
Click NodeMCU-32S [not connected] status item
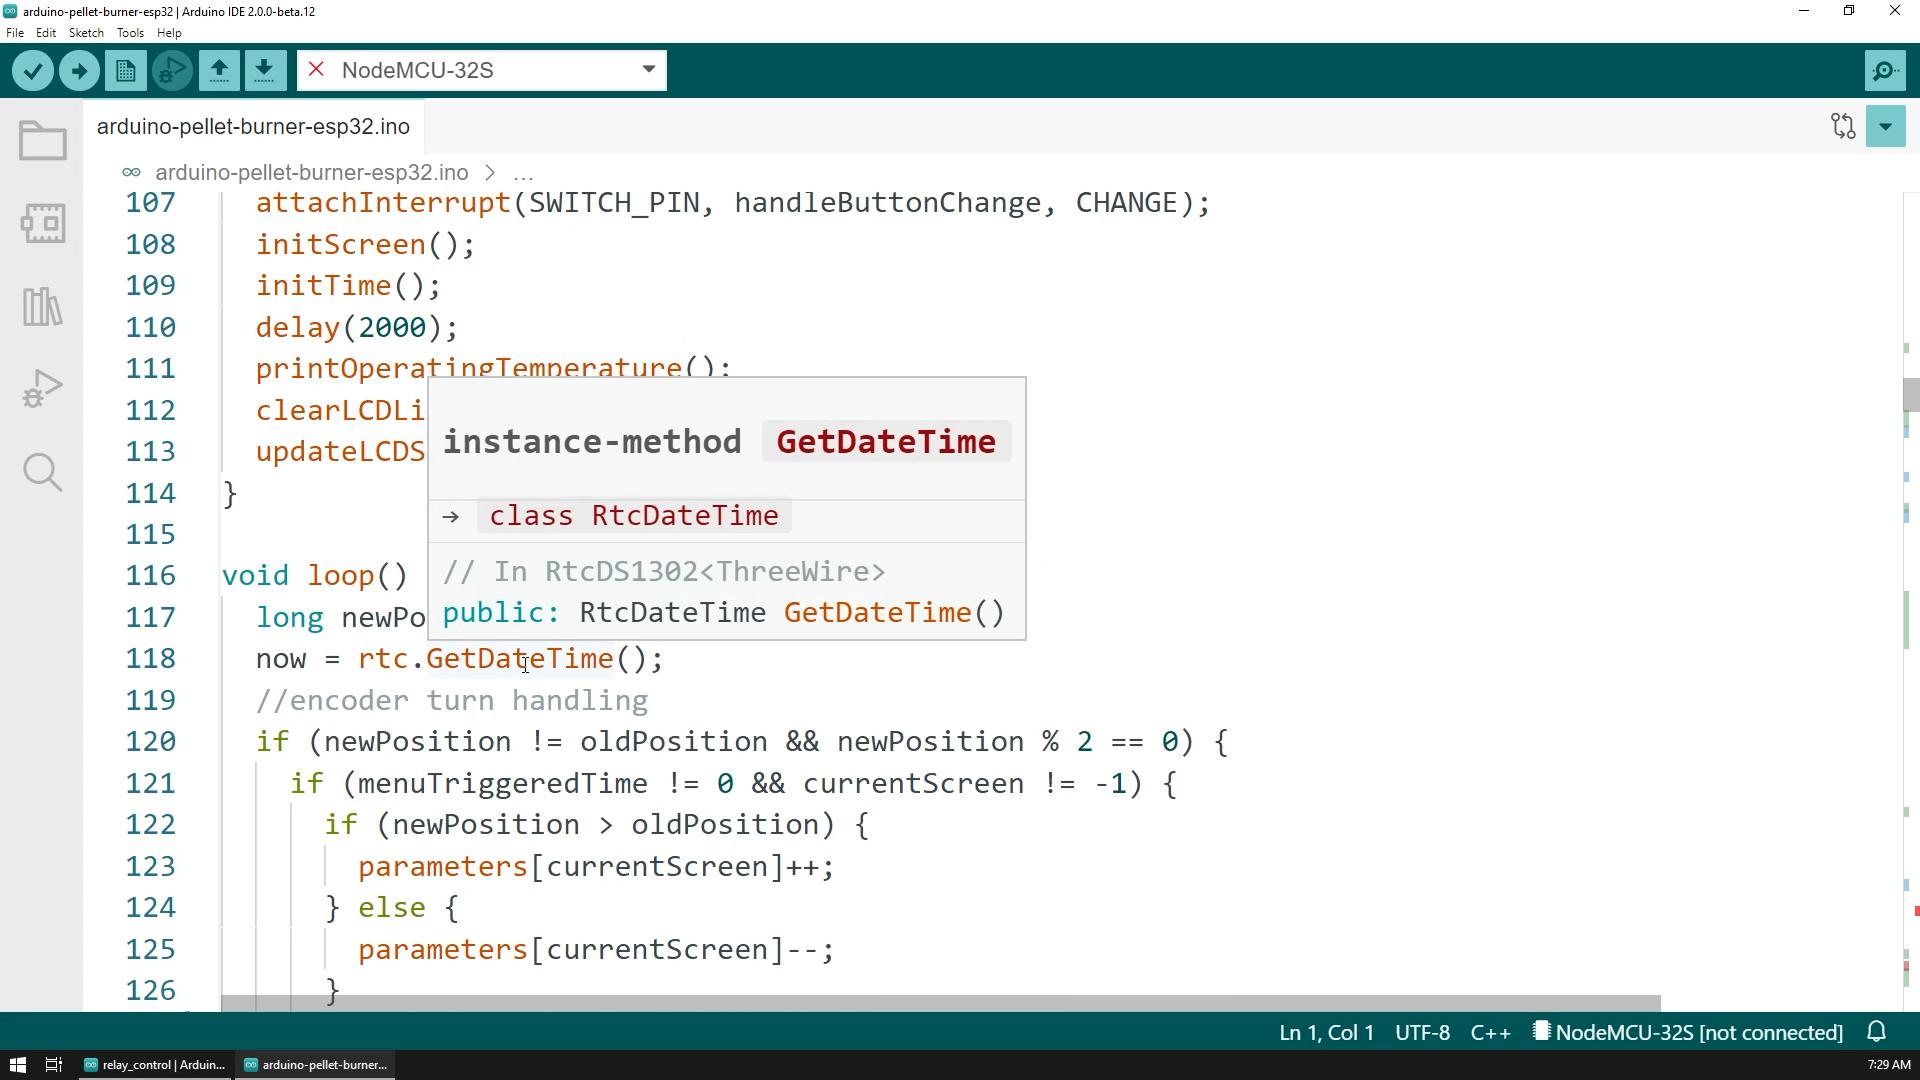pos(1688,1033)
